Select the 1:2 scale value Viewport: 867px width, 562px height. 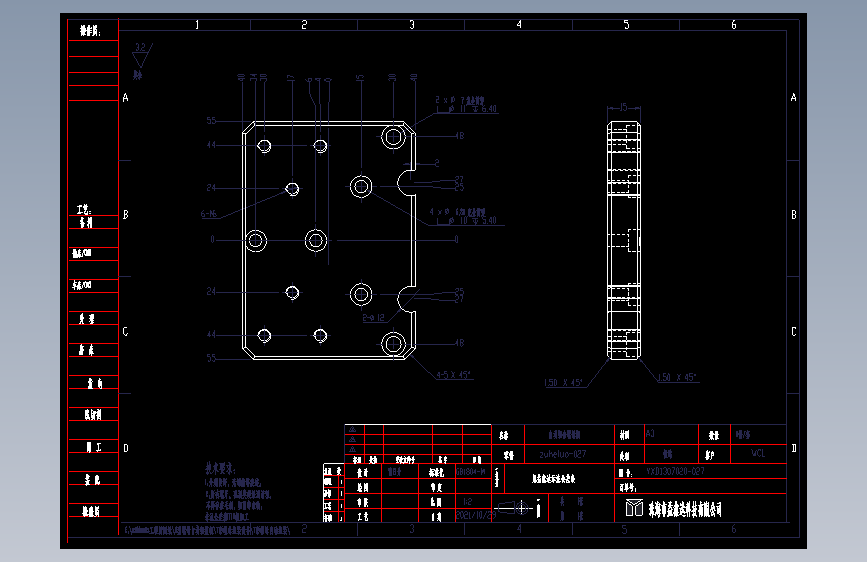467,502
